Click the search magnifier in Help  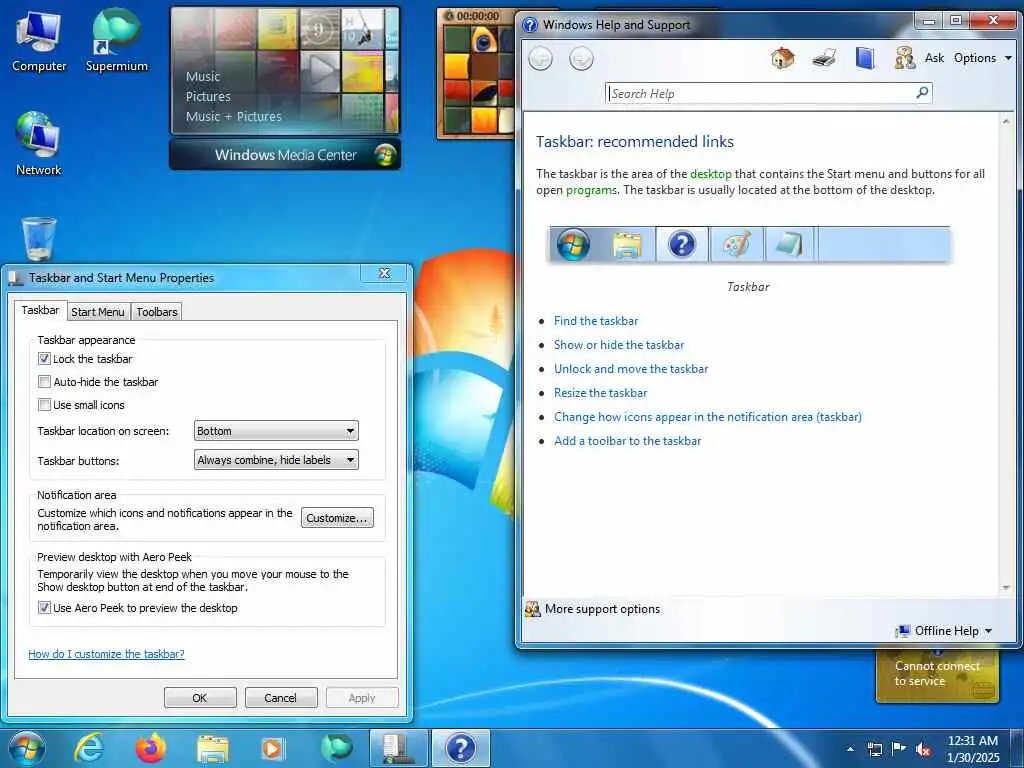pos(922,93)
